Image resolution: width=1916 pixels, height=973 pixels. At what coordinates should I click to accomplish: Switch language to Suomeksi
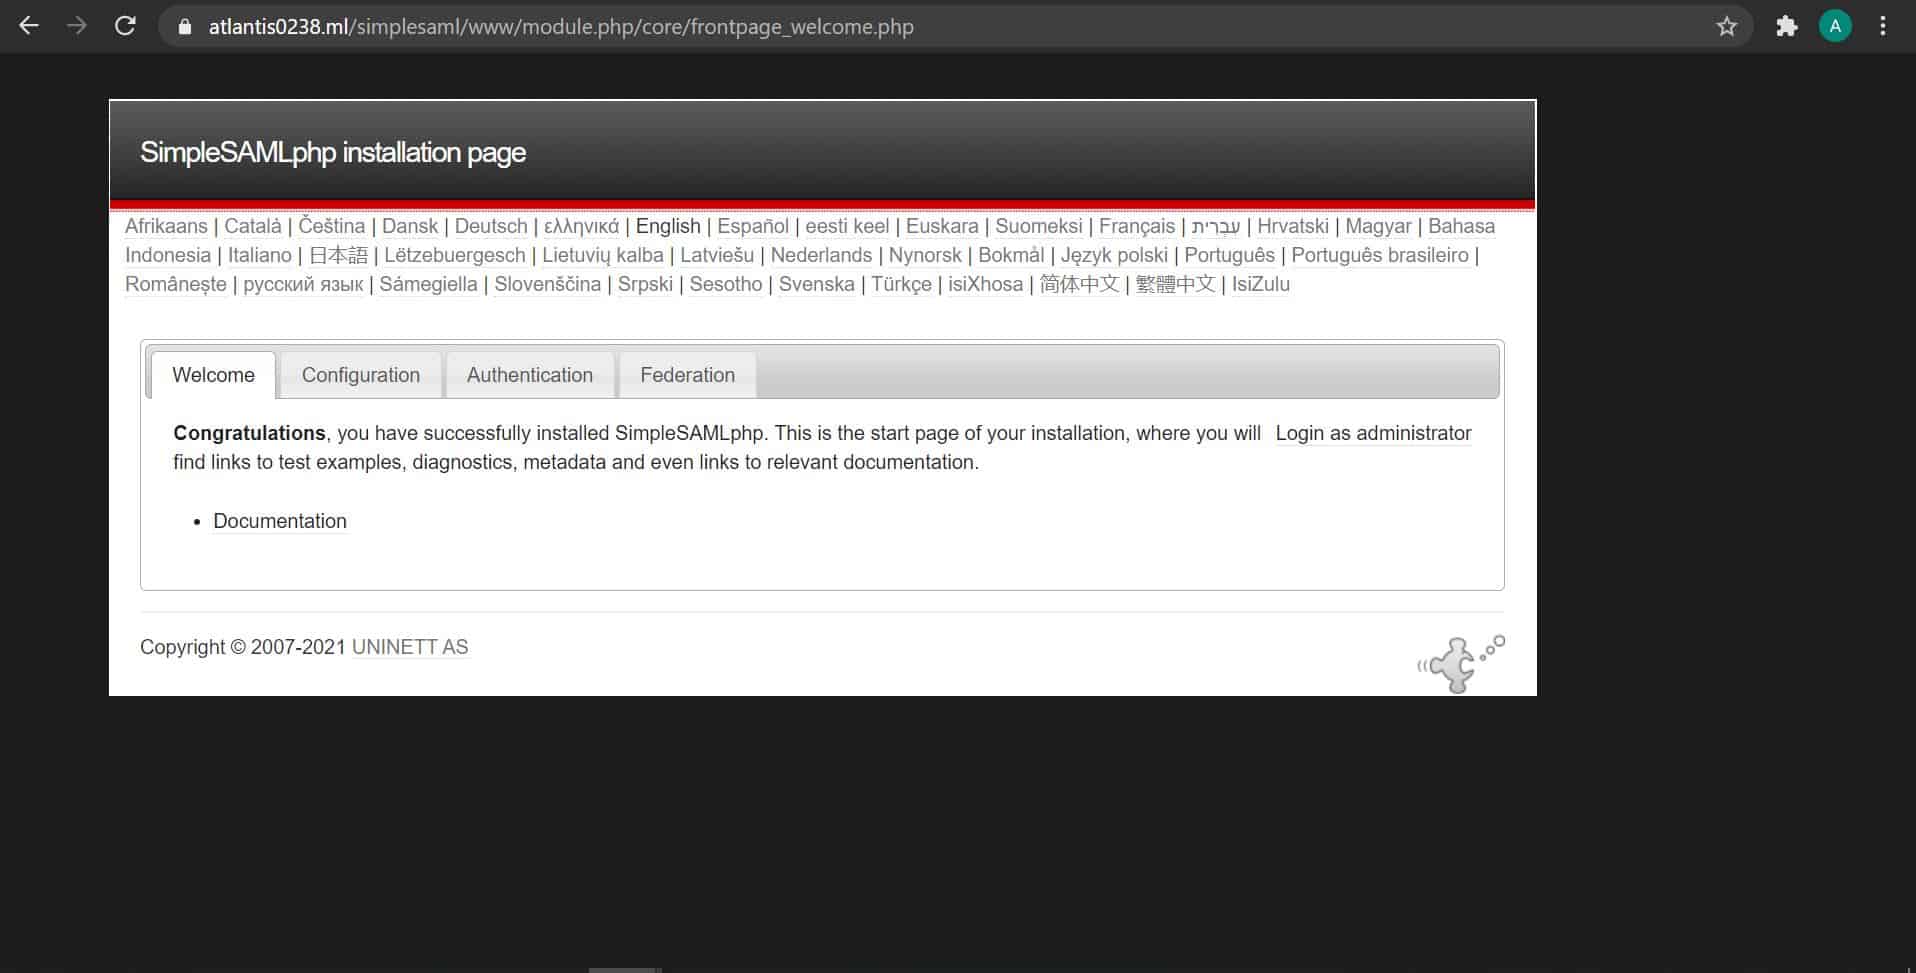coord(1039,226)
